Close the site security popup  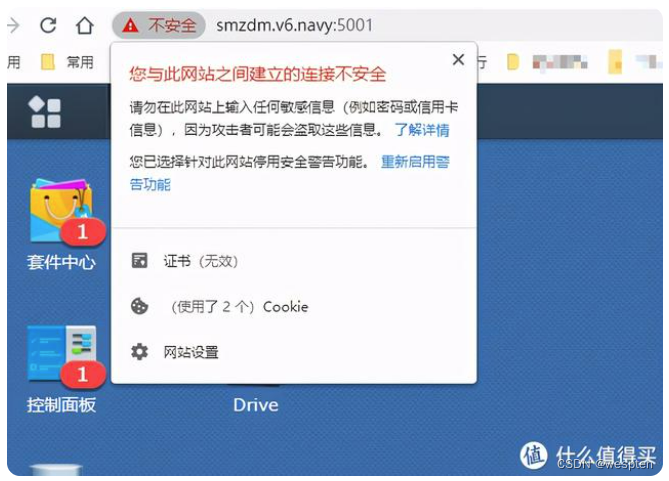[458, 59]
